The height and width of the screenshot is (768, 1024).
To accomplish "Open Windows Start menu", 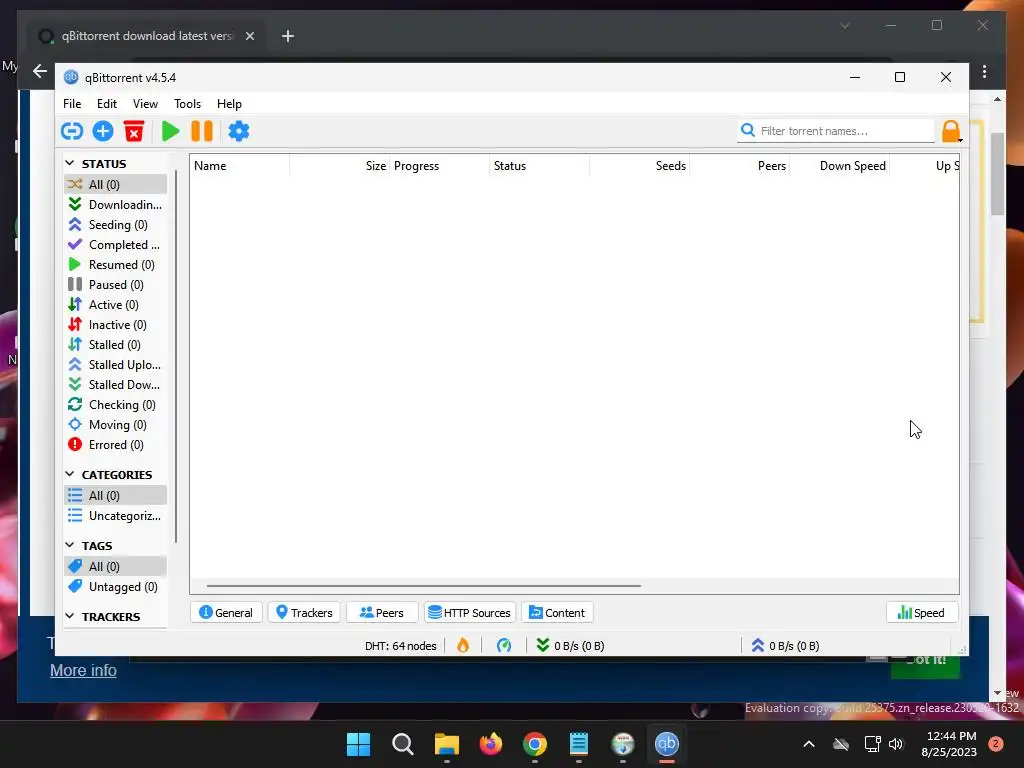I will [x=359, y=744].
